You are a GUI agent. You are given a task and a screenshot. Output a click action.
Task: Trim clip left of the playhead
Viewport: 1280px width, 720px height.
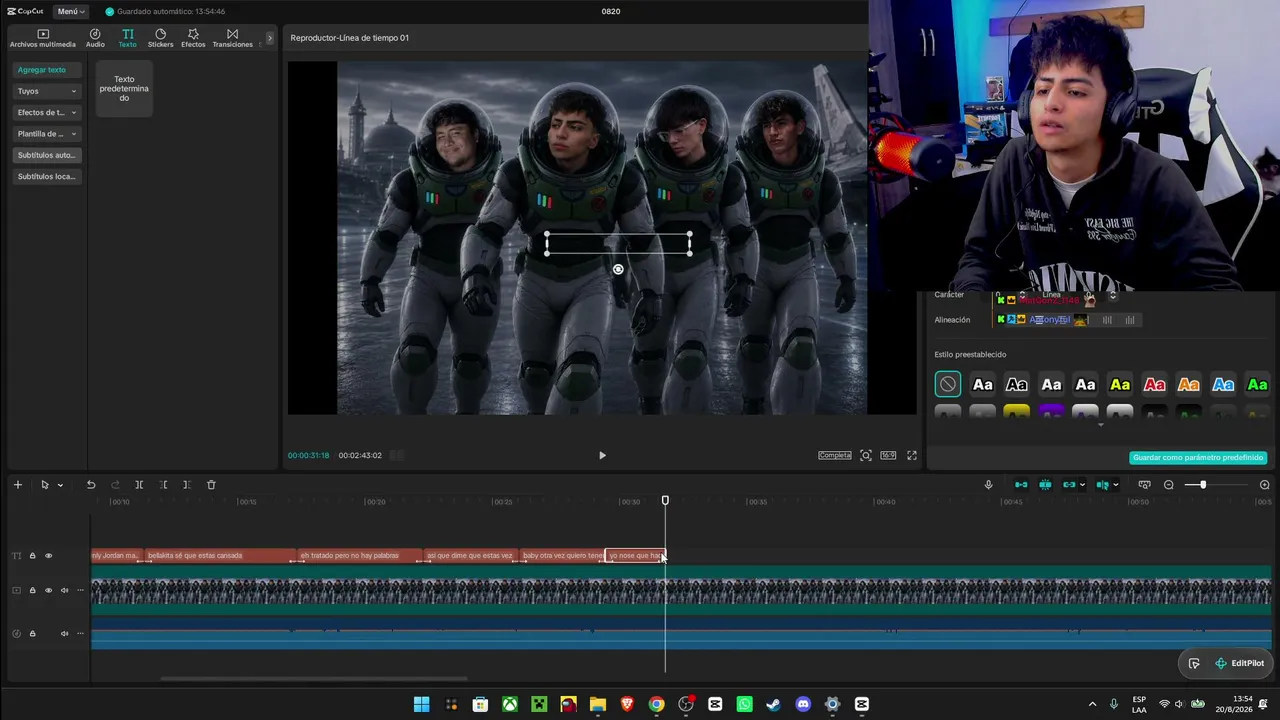(163, 485)
